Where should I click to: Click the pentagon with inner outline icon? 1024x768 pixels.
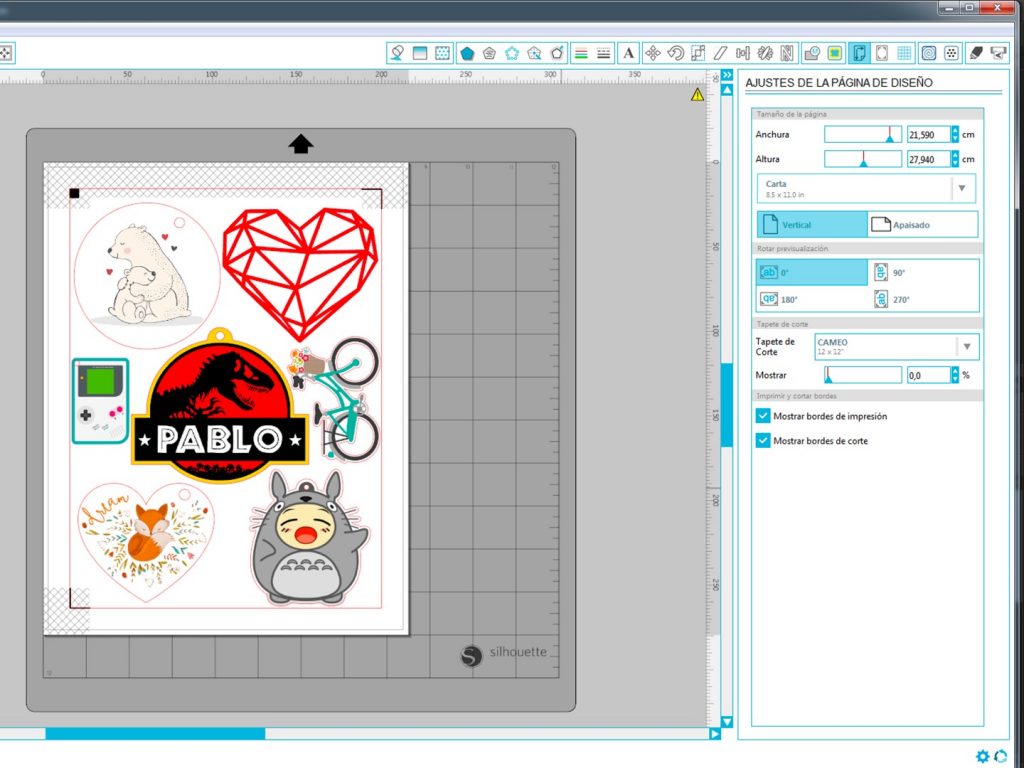pos(489,54)
